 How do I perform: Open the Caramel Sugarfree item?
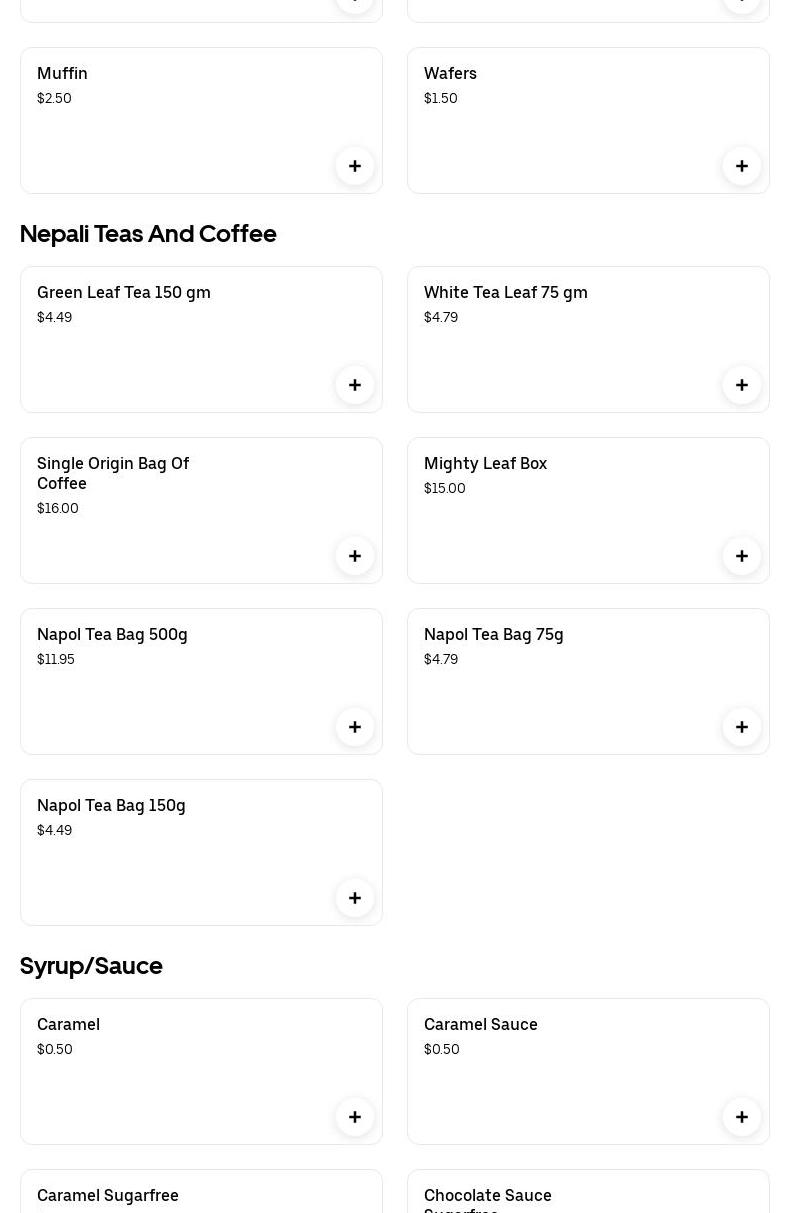[x=108, y=1195]
